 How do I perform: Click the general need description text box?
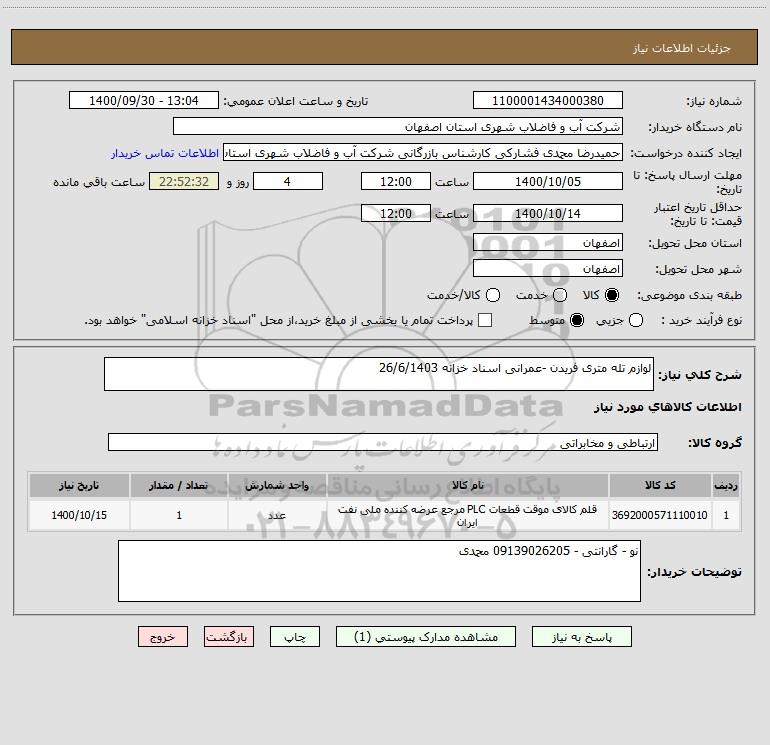379,374
